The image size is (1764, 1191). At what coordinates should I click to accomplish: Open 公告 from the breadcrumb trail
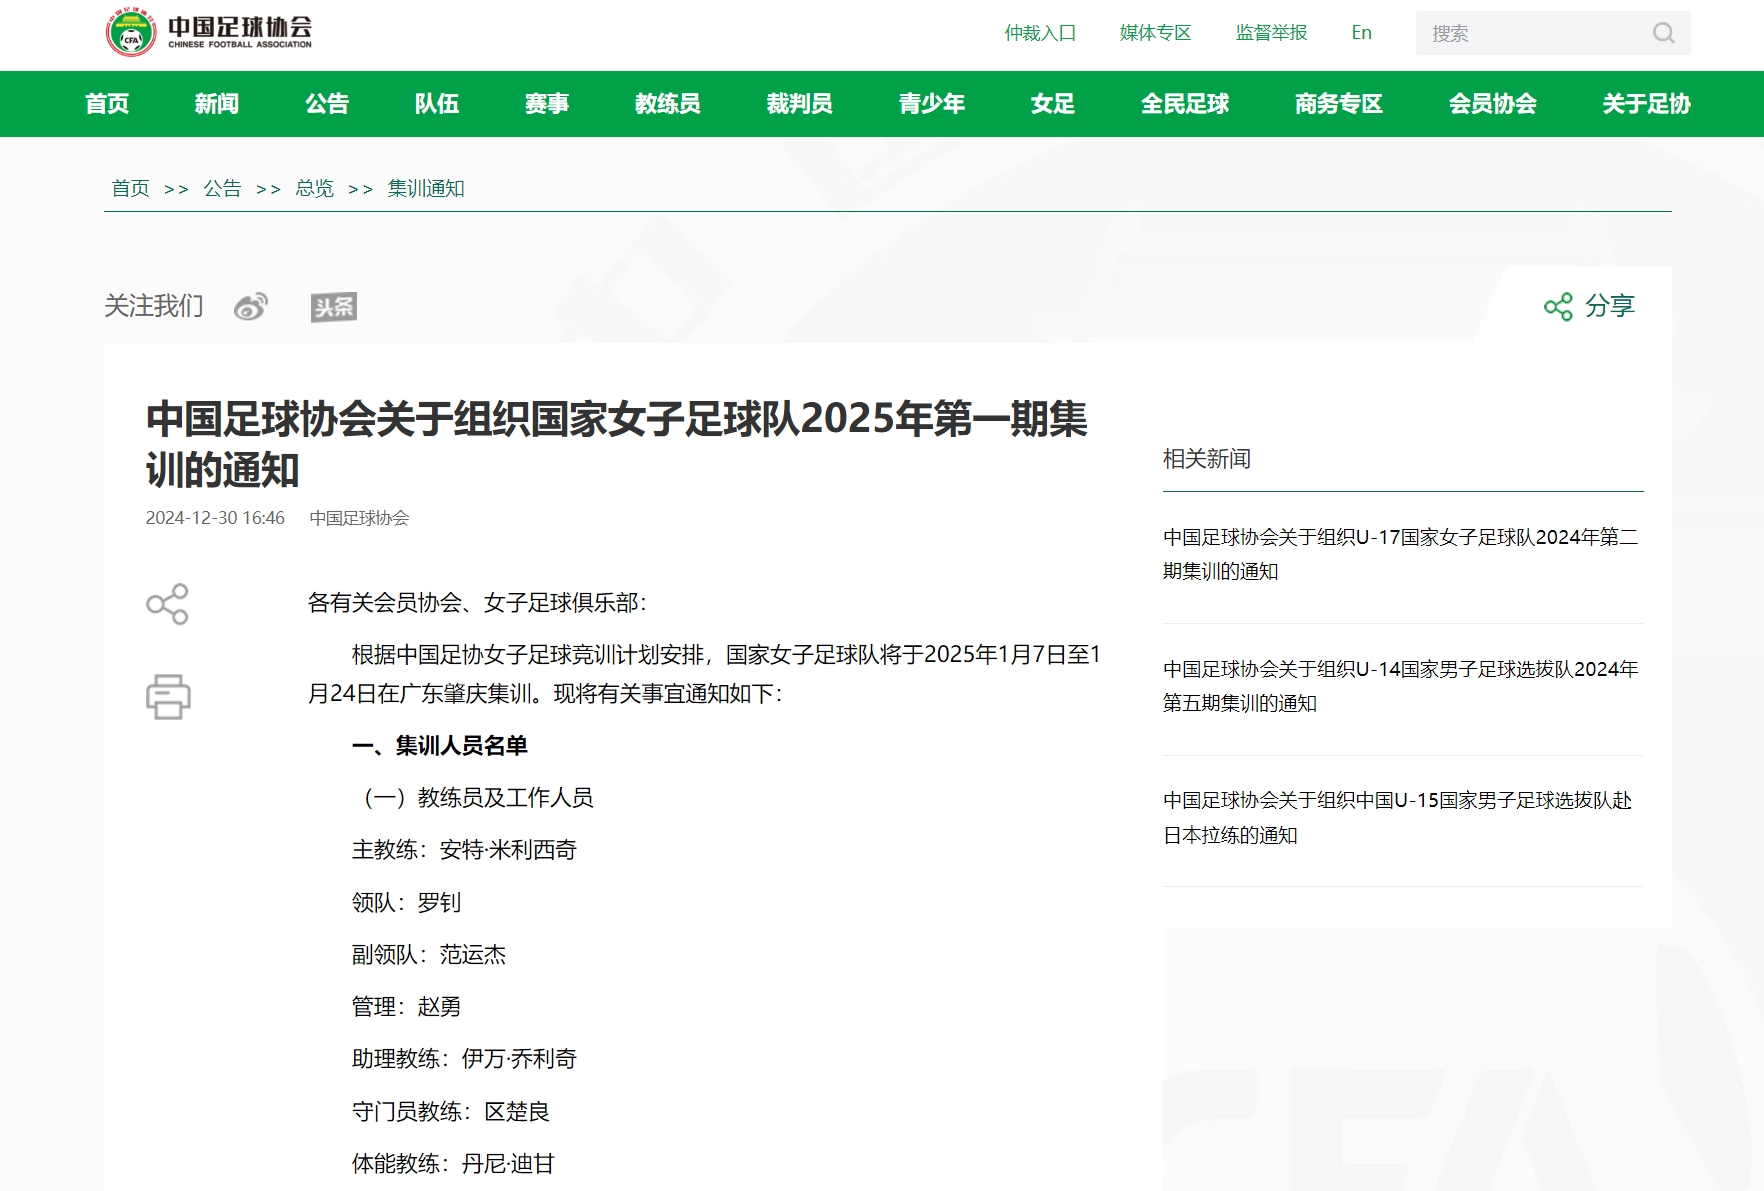[223, 187]
